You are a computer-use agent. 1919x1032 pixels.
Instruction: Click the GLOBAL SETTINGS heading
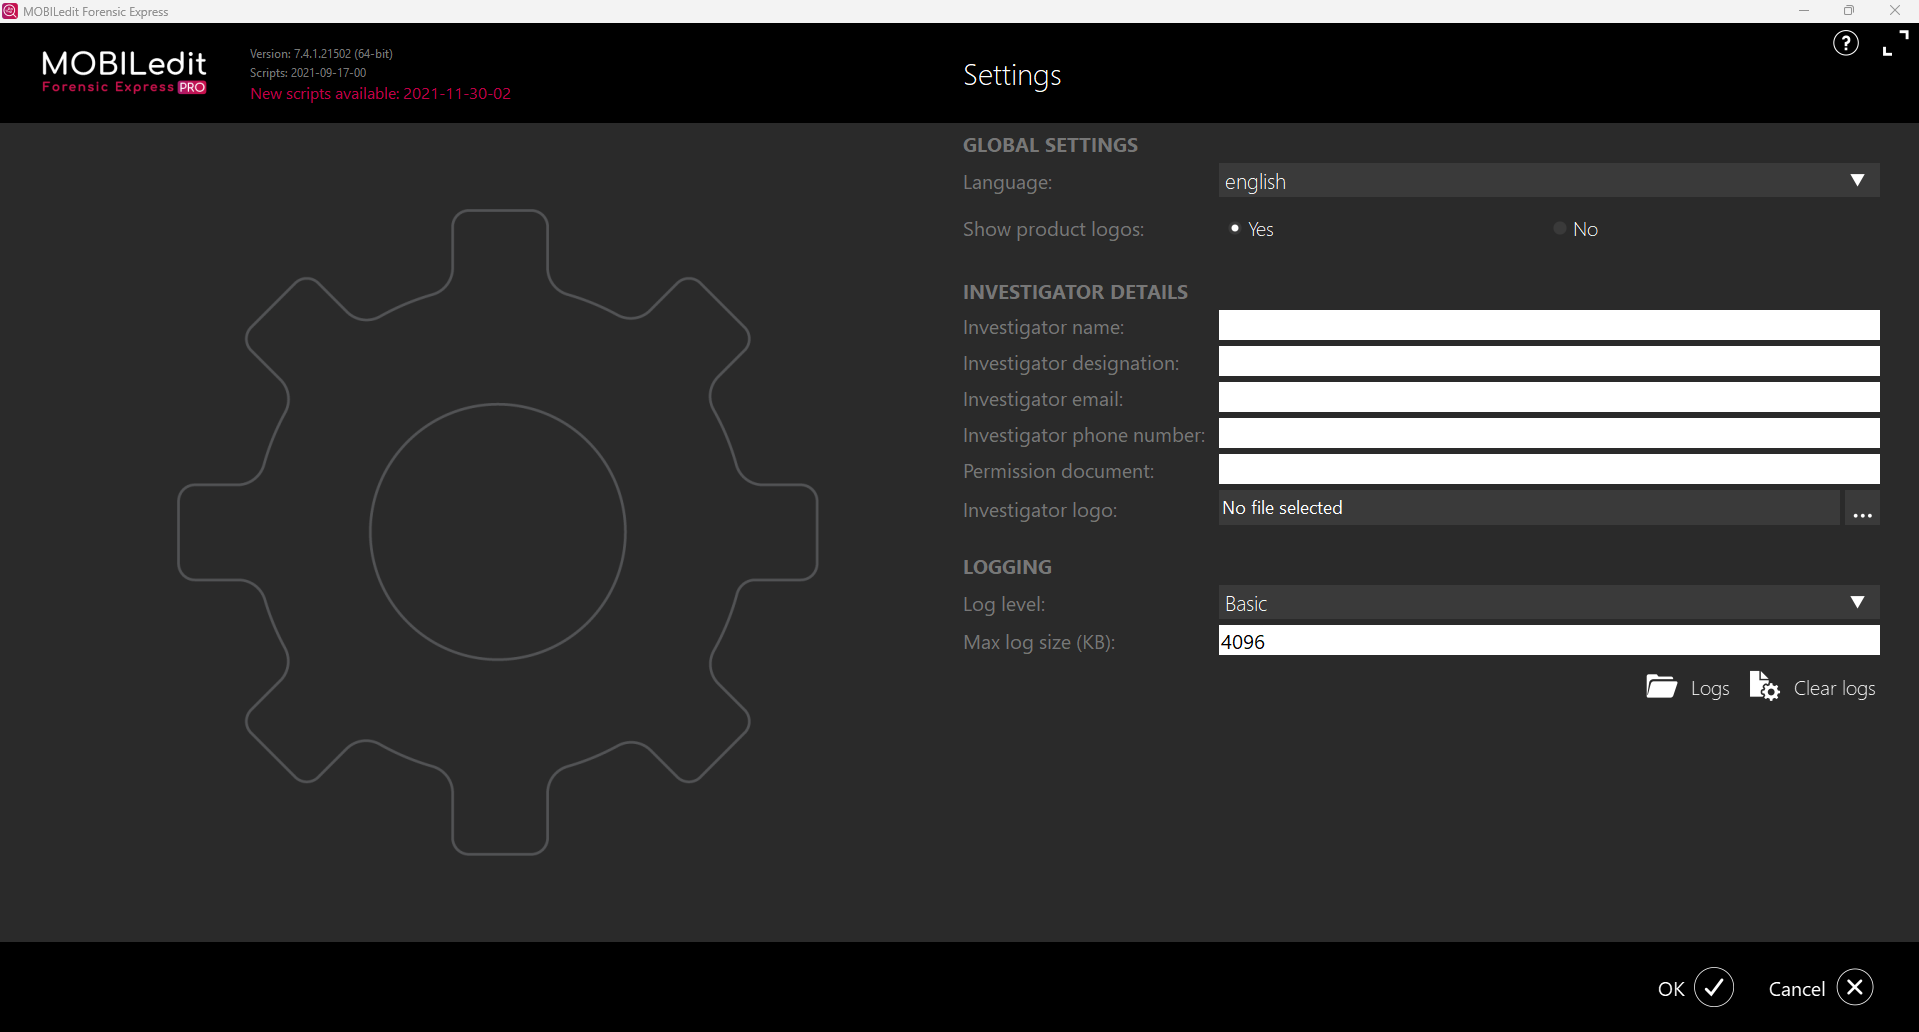1050,145
